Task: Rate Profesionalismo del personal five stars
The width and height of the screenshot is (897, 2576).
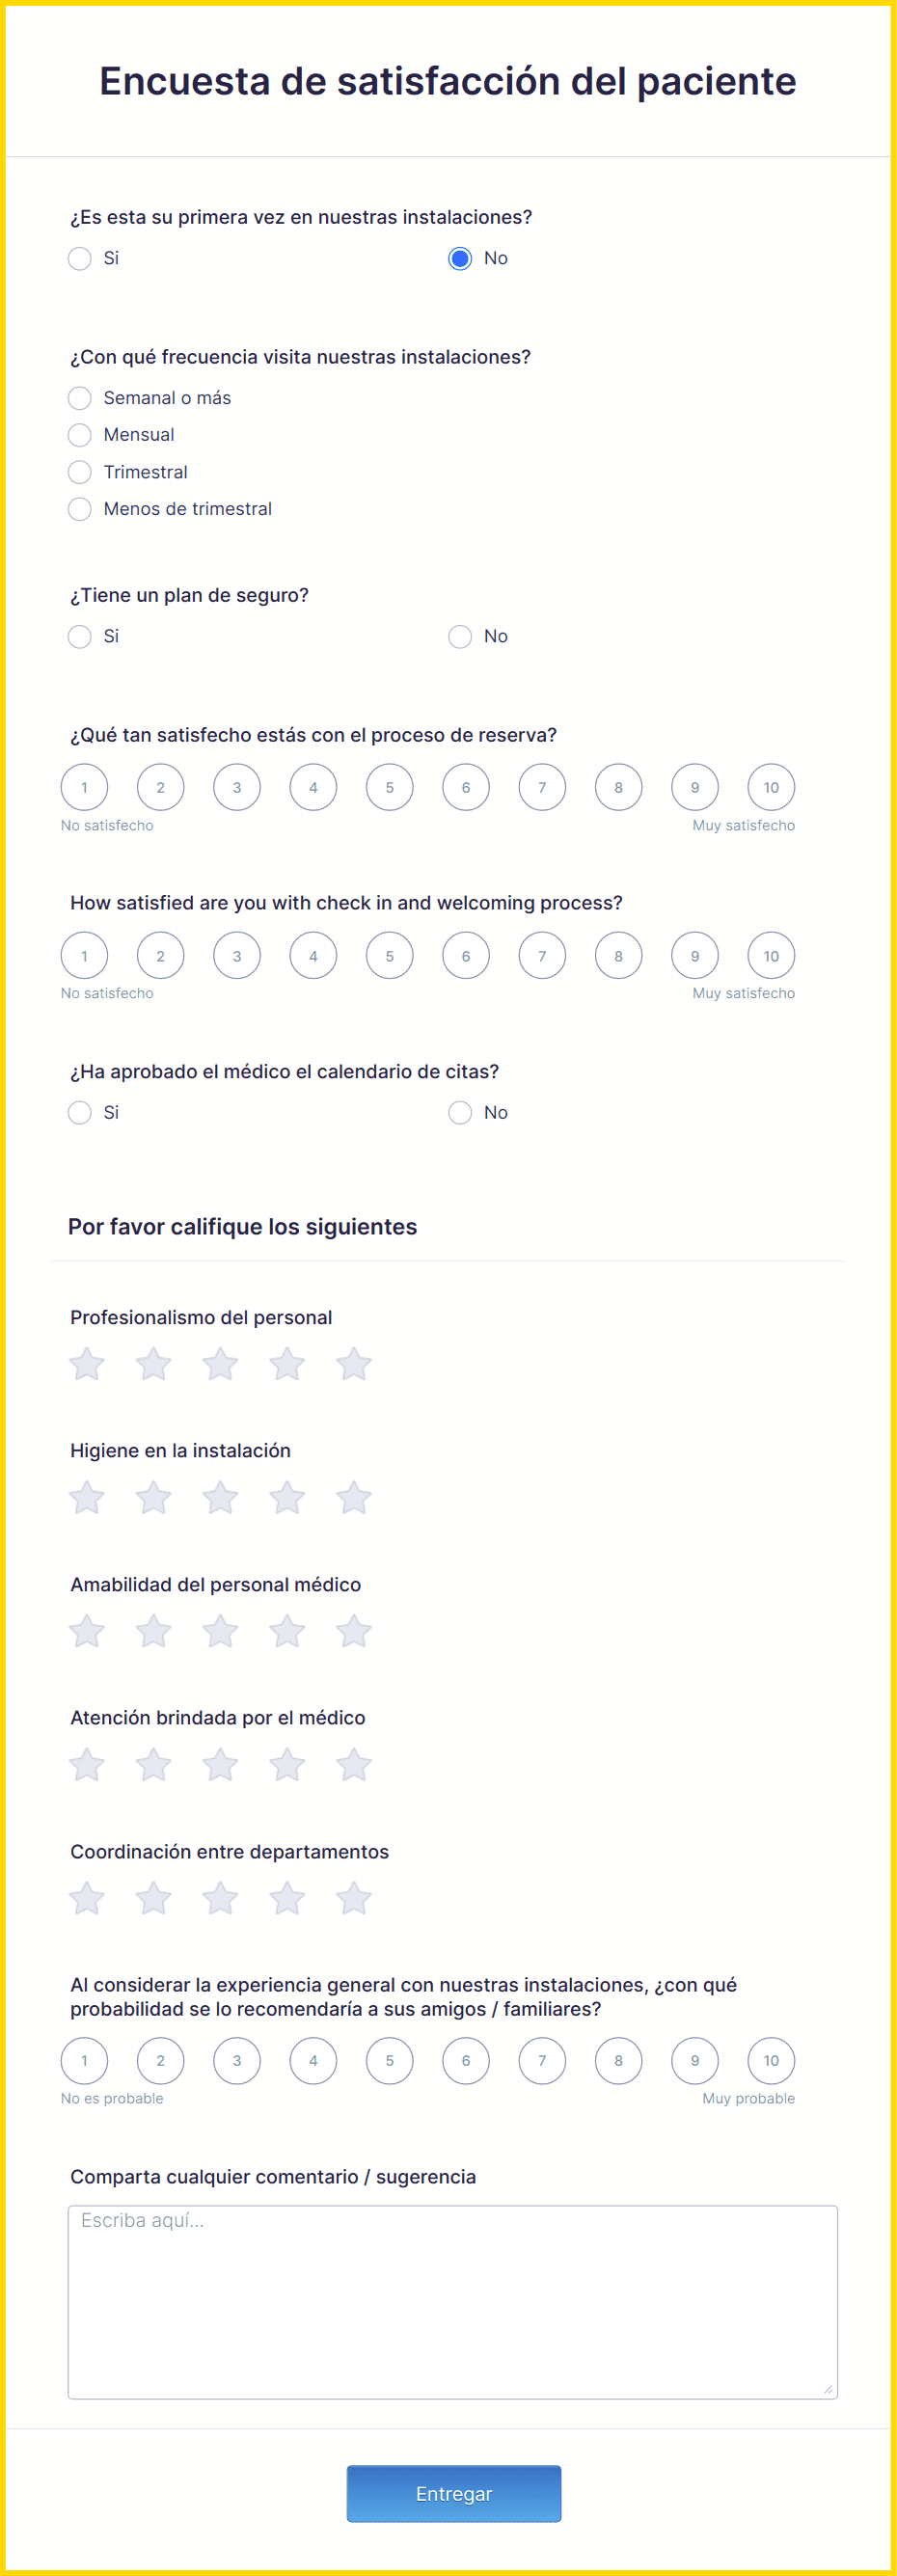Action: pos(353,1364)
